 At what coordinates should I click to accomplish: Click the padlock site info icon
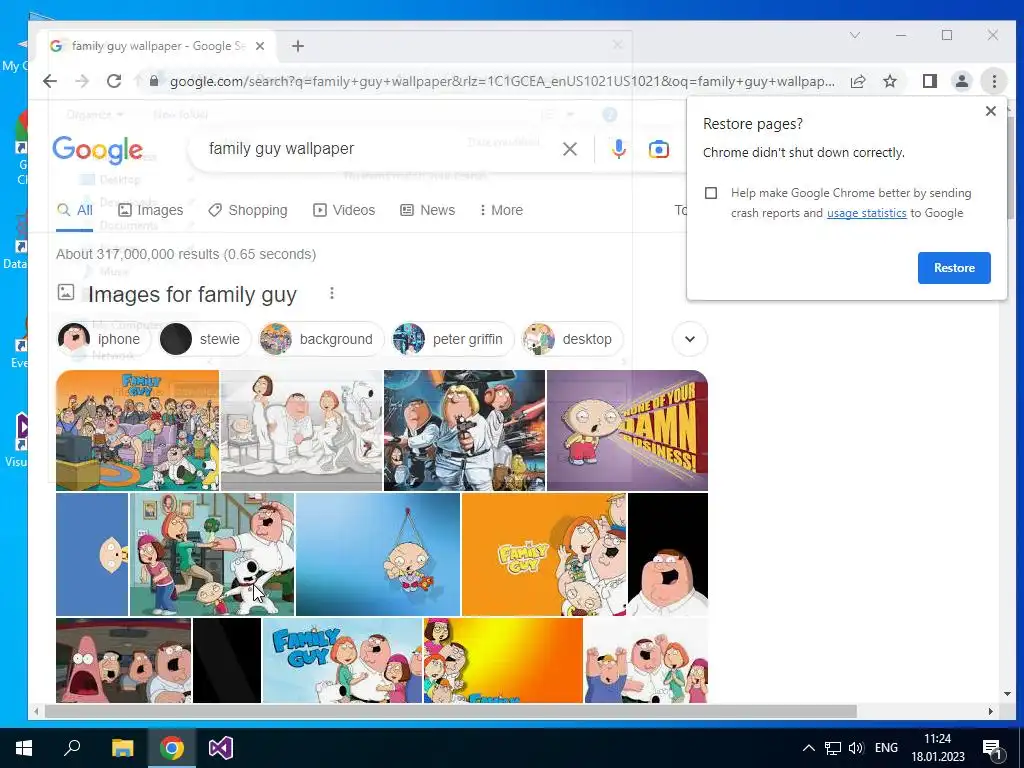(x=154, y=81)
